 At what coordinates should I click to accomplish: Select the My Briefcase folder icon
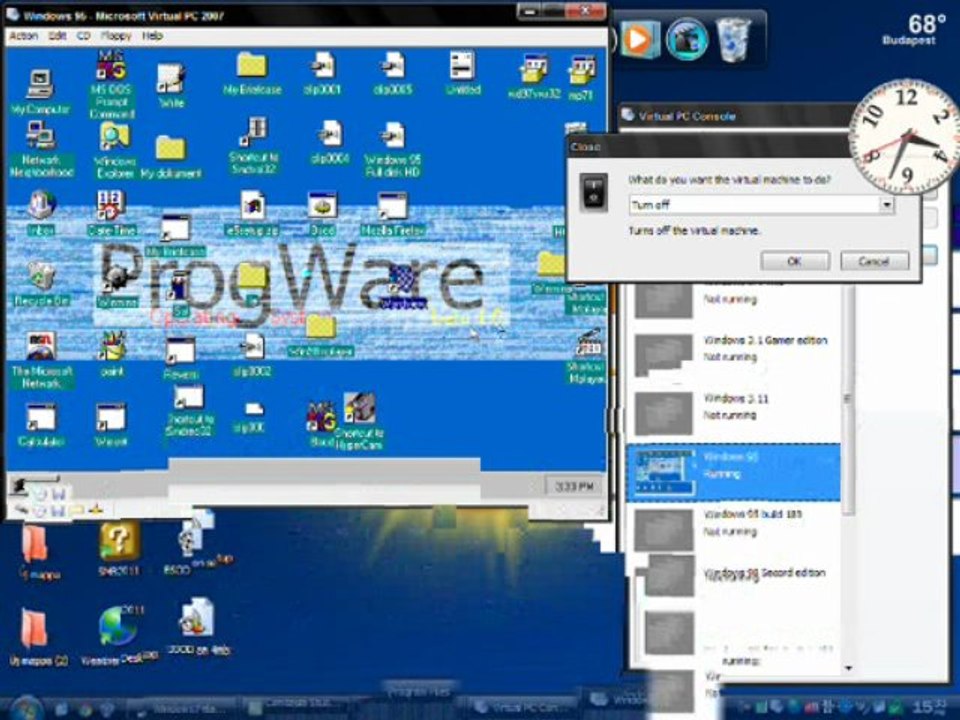click(252, 74)
